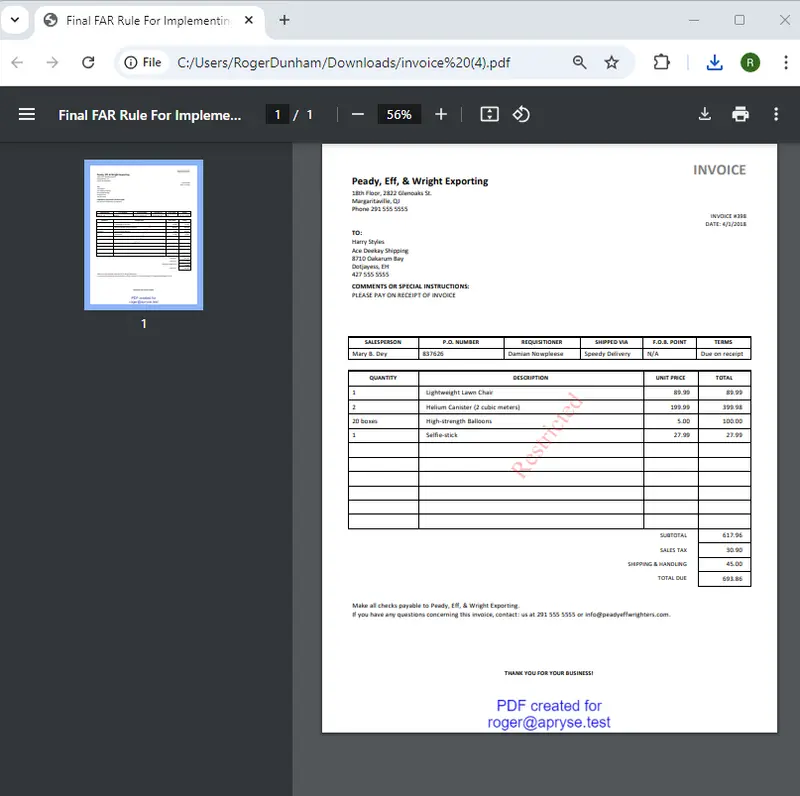Reload the PDF page

tap(88, 62)
